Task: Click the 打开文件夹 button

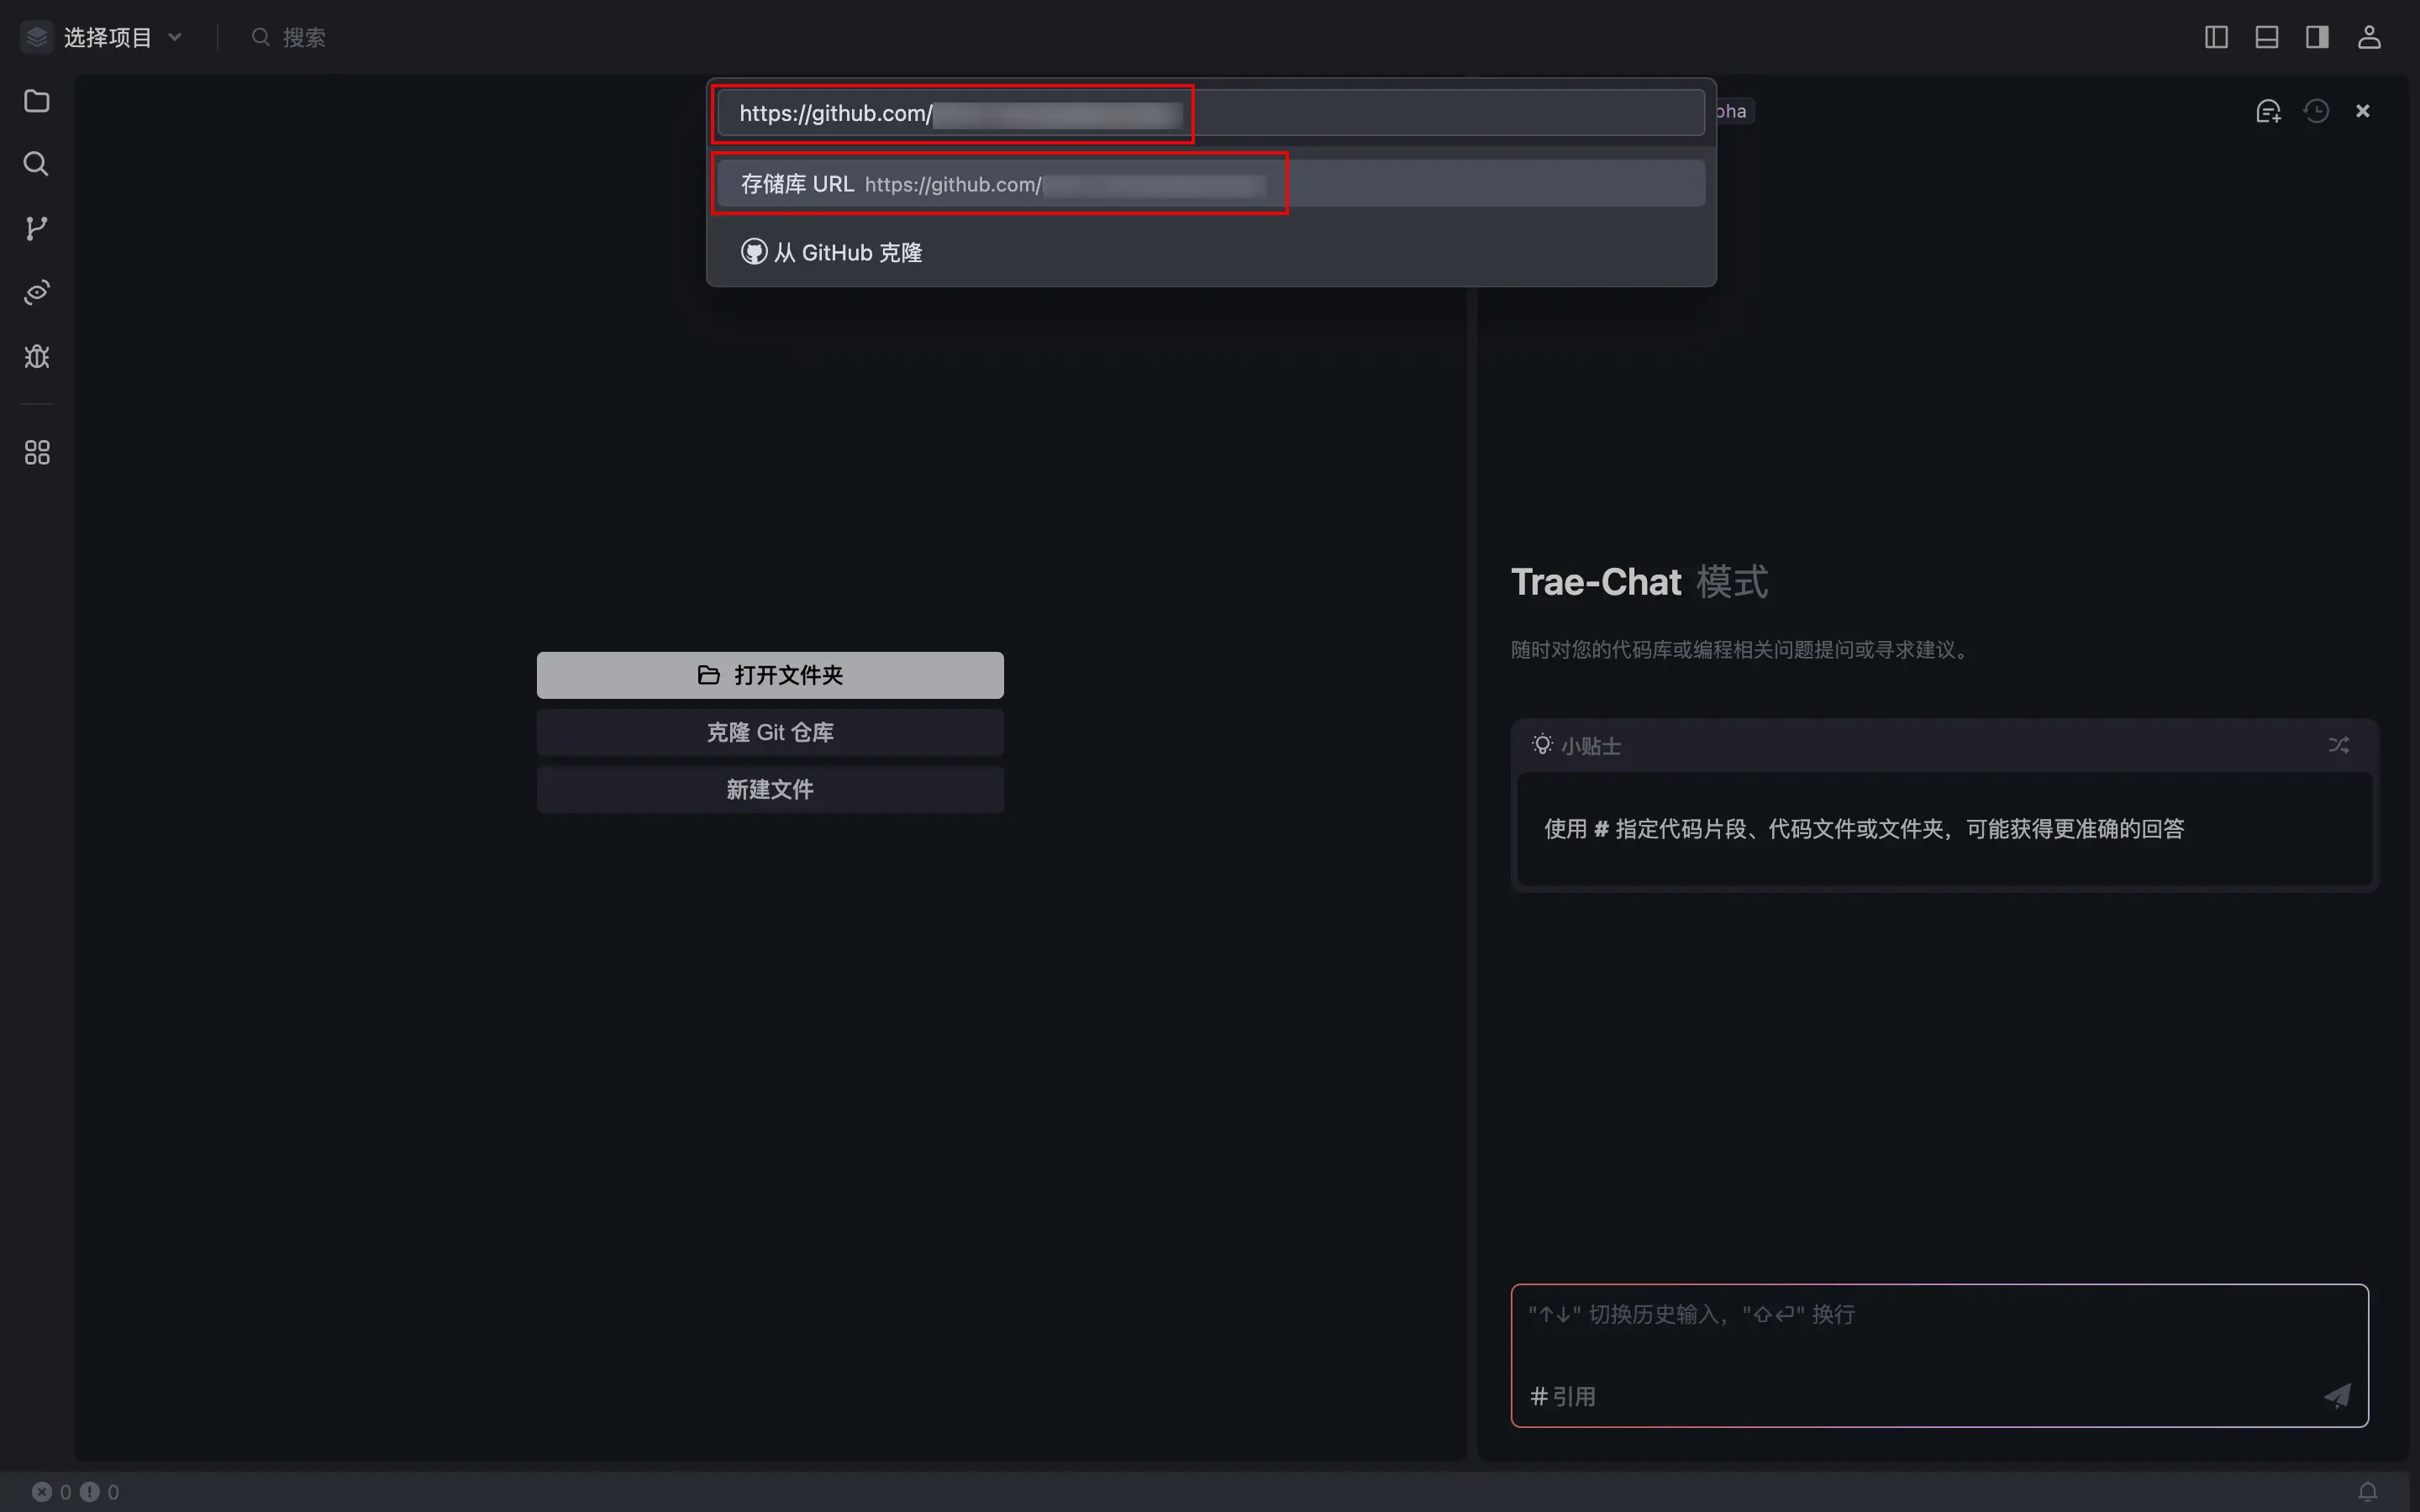Action: pos(770,675)
